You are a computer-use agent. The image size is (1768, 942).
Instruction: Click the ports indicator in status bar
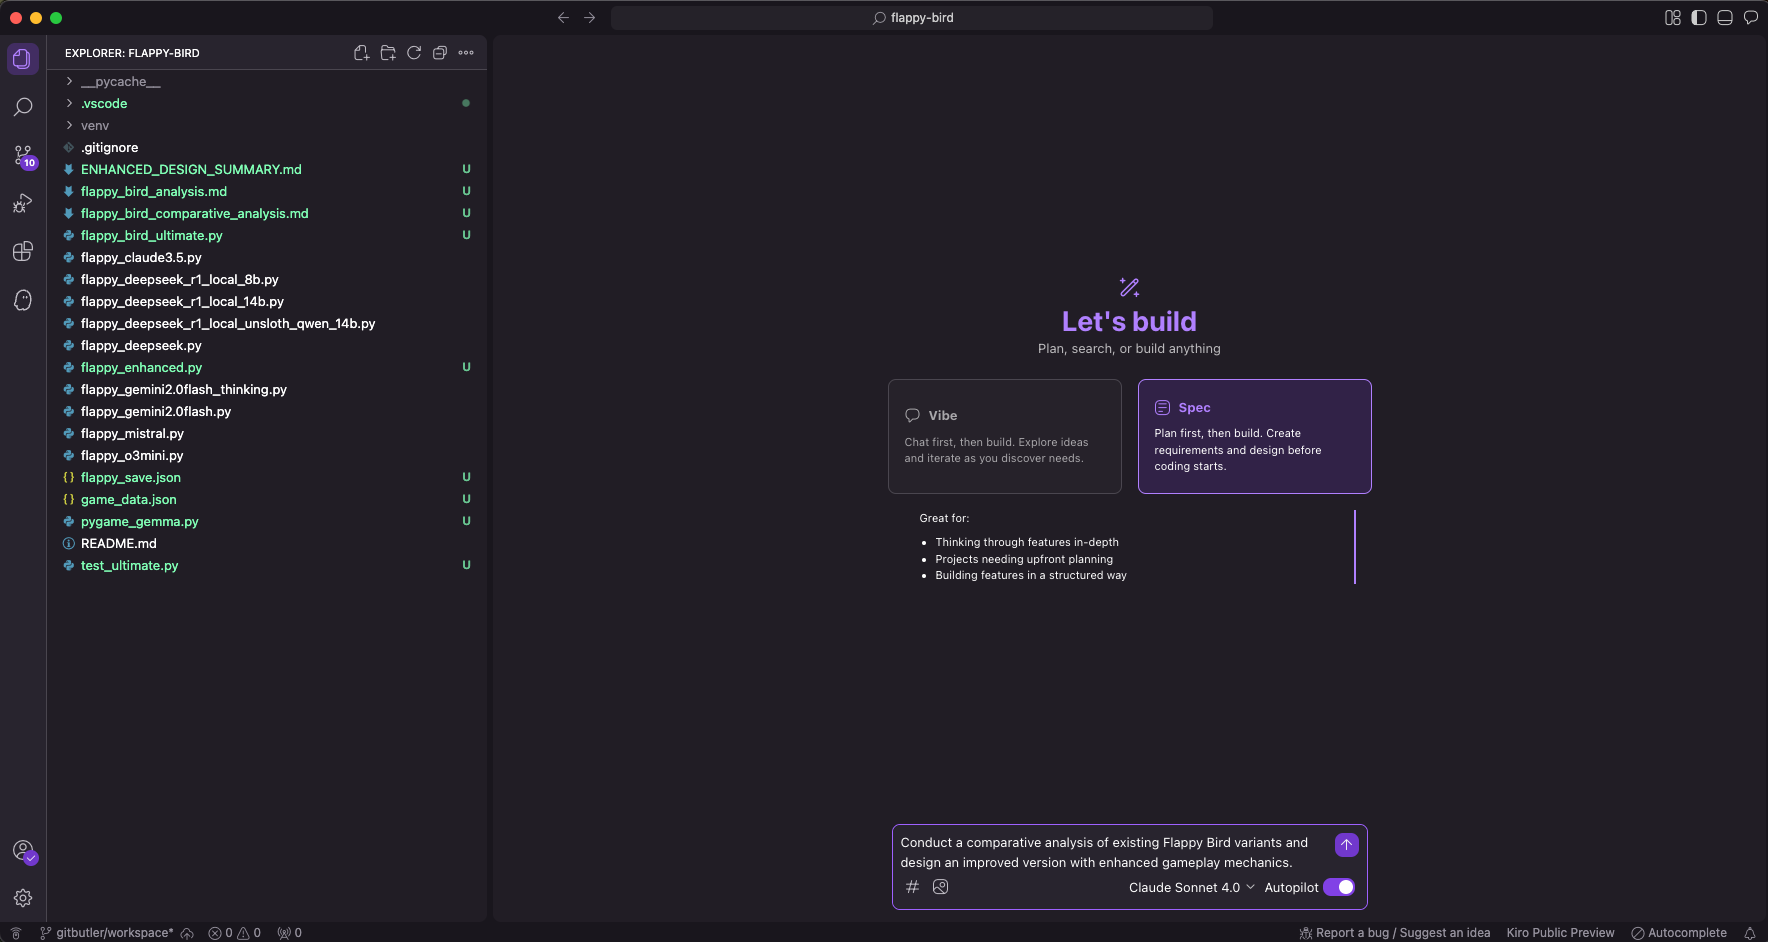tap(290, 933)
